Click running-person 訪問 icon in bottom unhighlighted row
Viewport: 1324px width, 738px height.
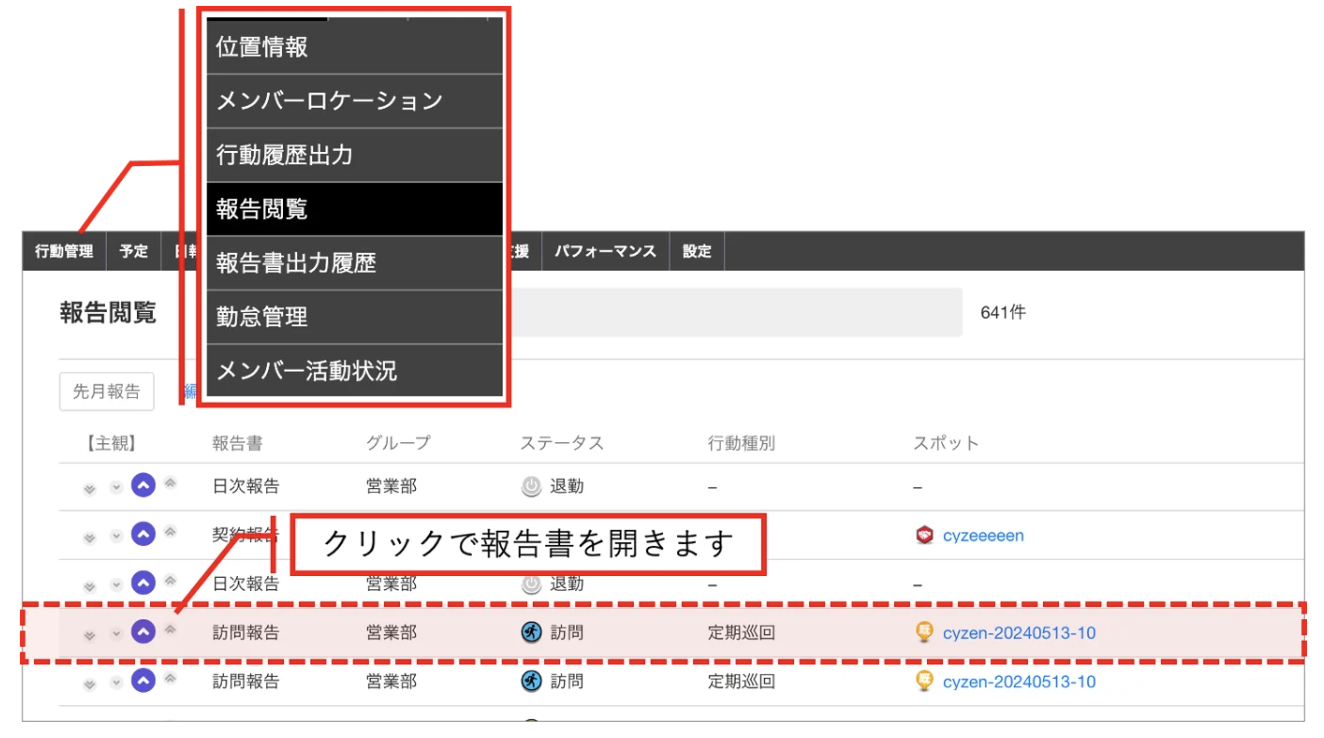click(531, 681)
